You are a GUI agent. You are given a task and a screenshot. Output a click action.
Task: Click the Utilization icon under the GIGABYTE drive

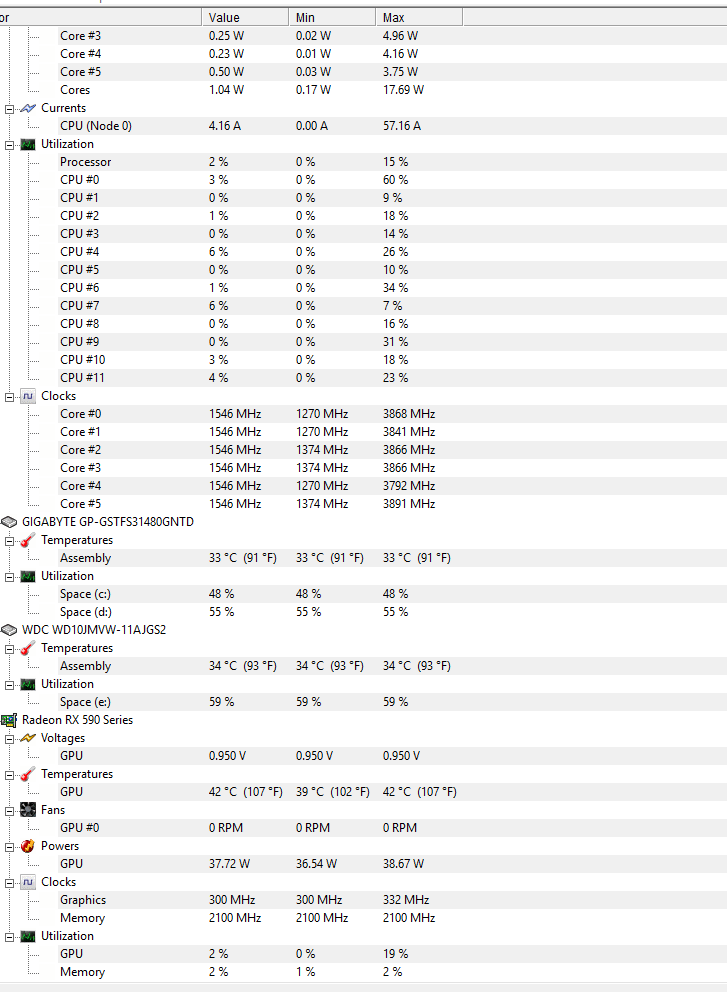(28, 576)
